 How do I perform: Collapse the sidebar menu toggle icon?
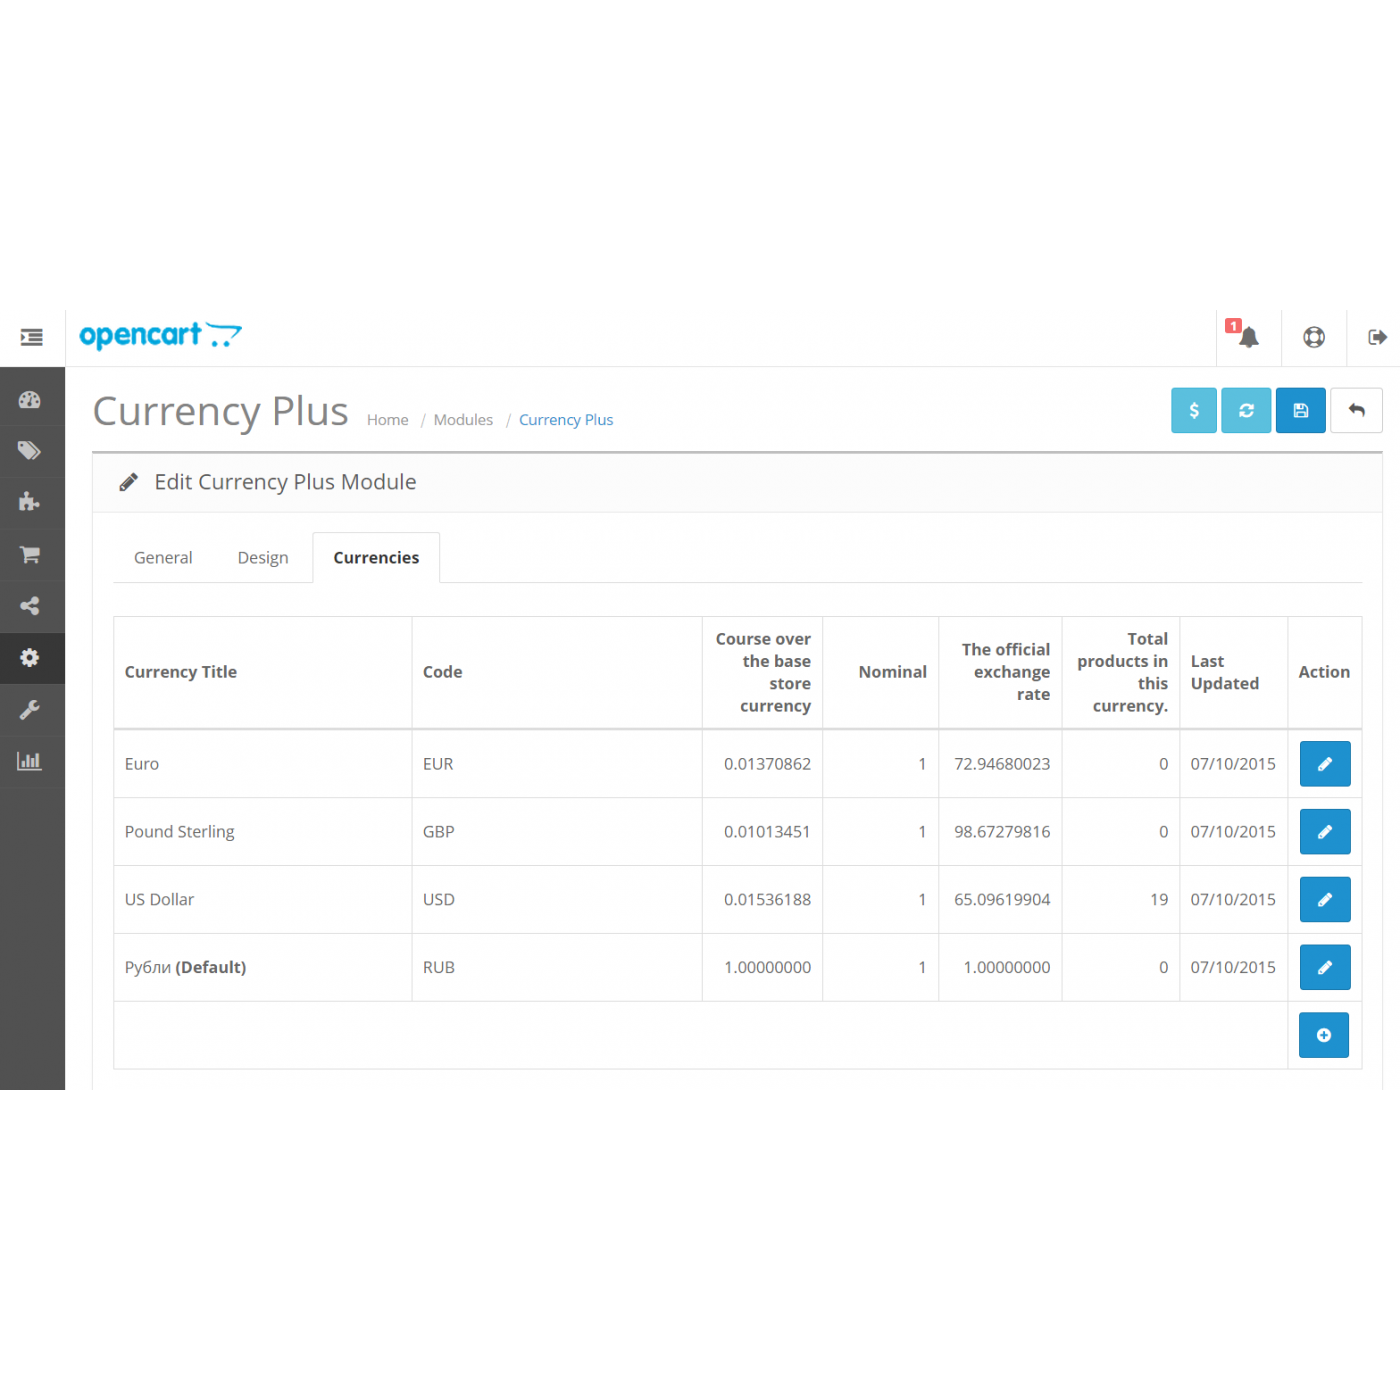(x=32, y=337)
